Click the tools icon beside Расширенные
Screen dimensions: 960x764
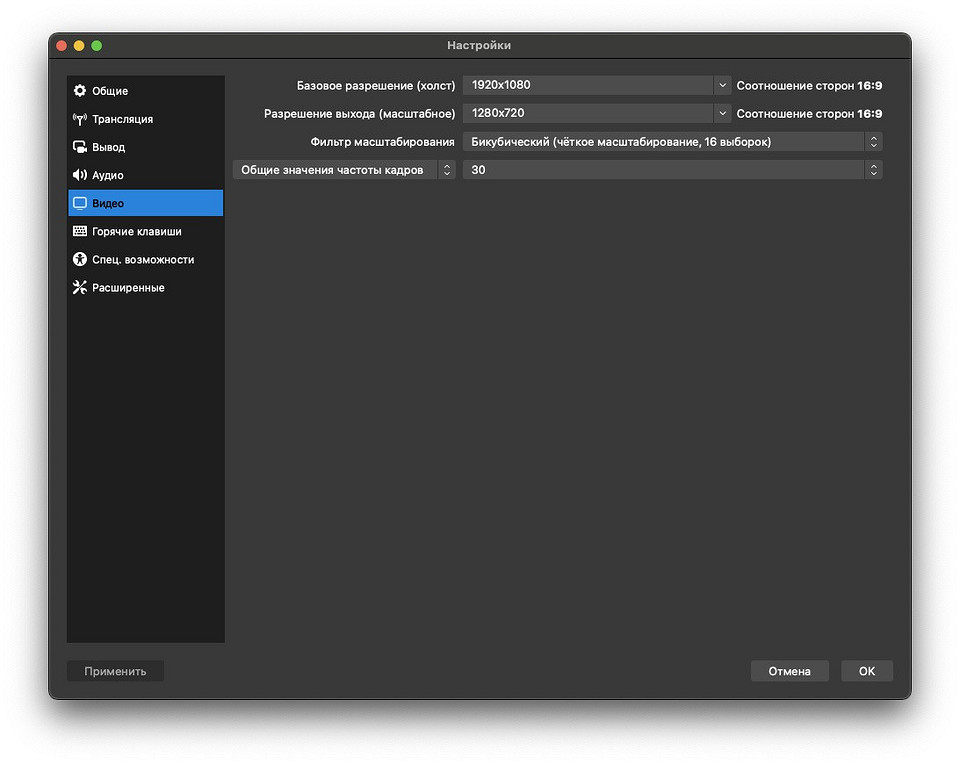[x=80, y=287]
